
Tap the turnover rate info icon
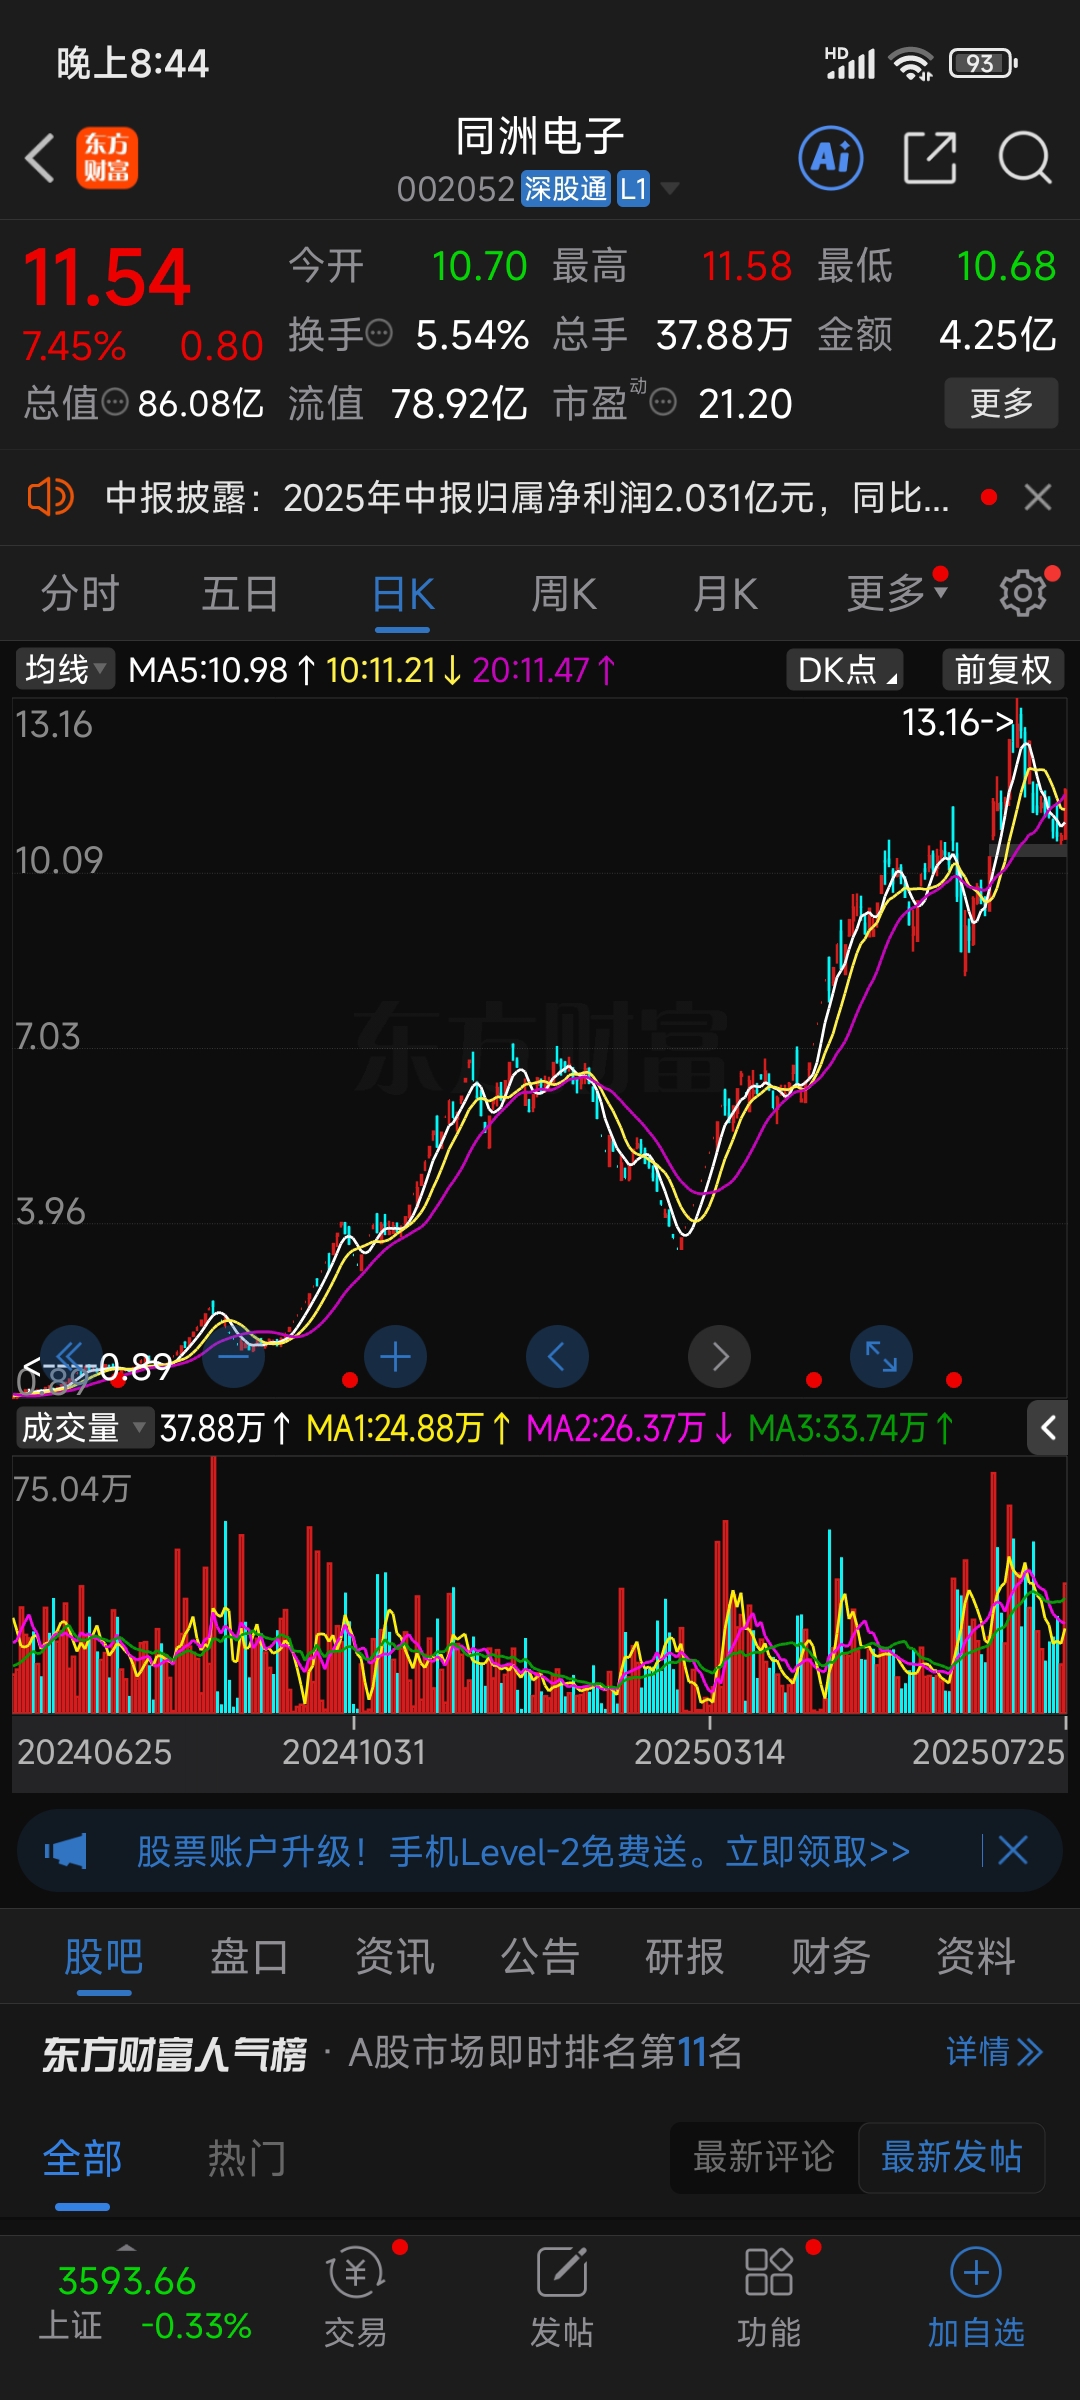(379, 333)
